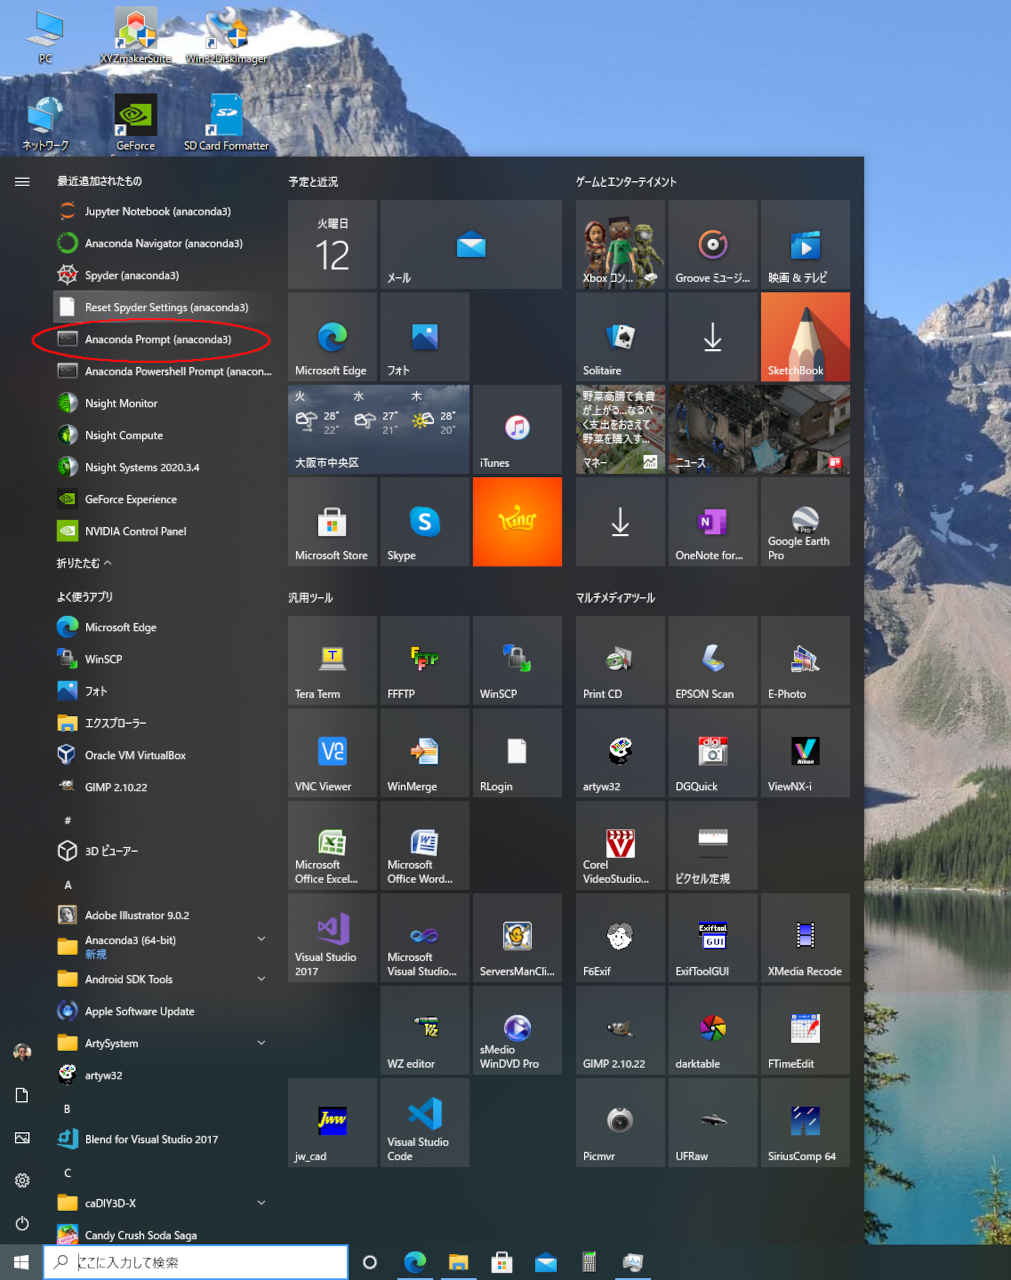Open the user account avatar menu
Screen dimensions: 1011x1280
pyautogui.click(x=22, y=1052)
